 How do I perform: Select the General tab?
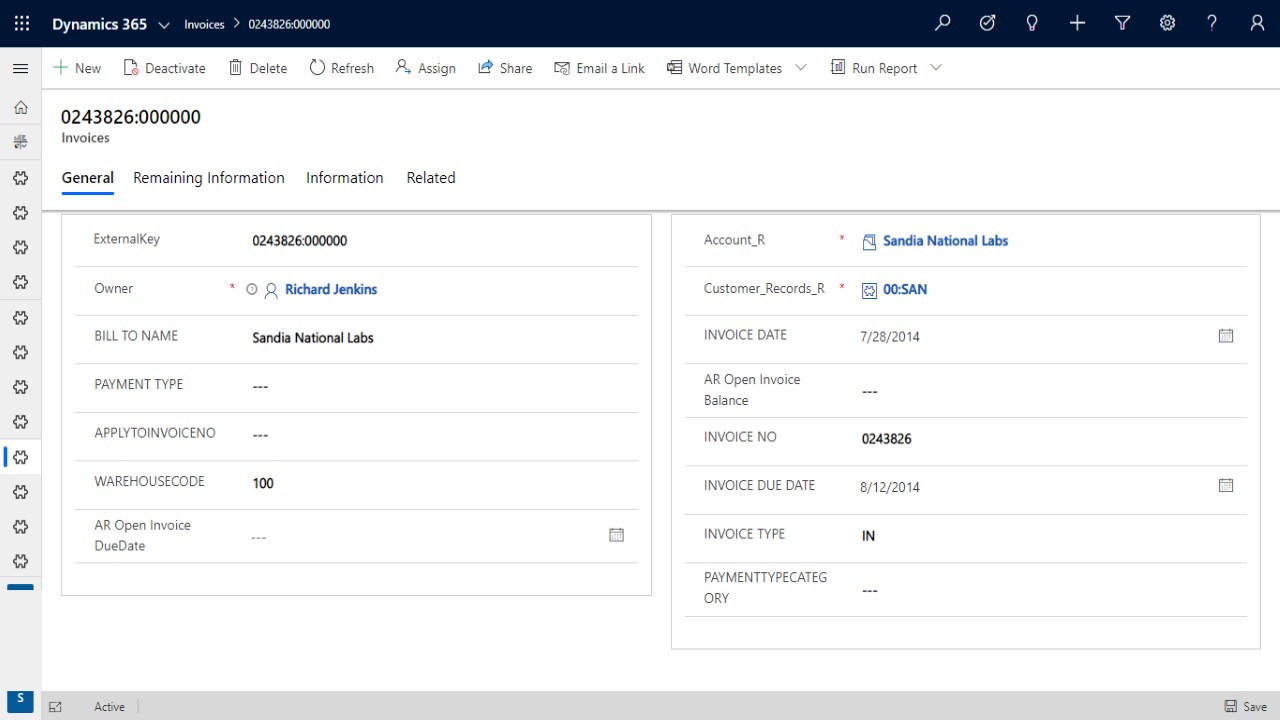tap(88, 178)
